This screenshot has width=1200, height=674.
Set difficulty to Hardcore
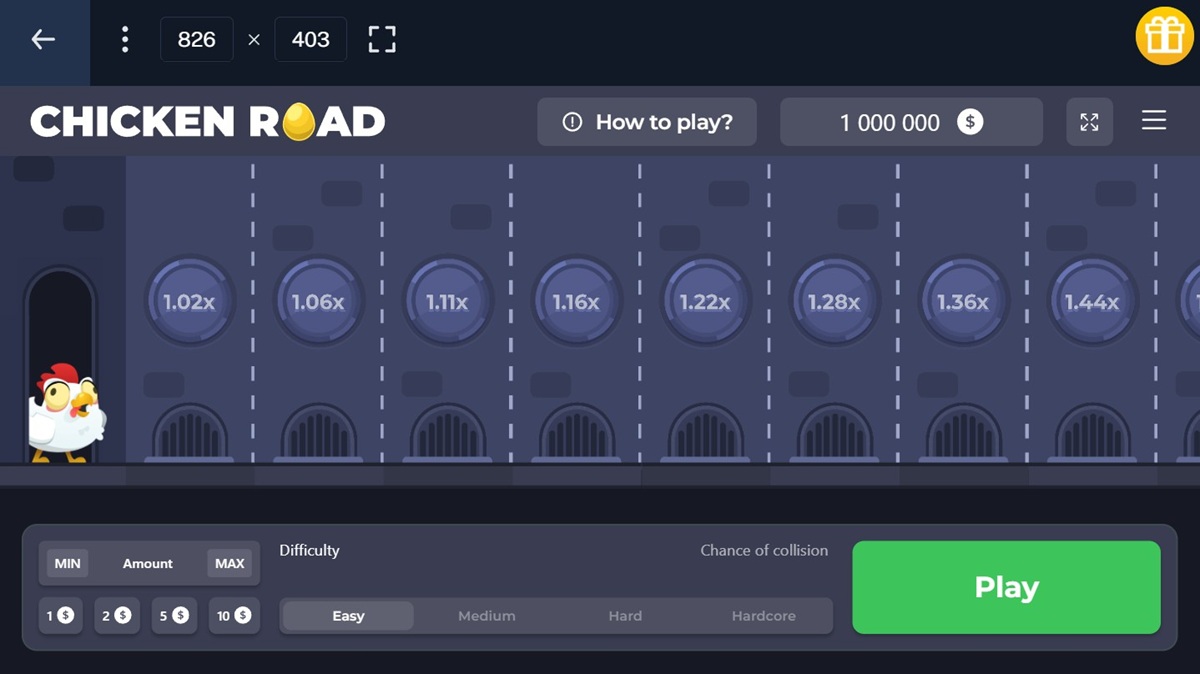tap(763, 616)
